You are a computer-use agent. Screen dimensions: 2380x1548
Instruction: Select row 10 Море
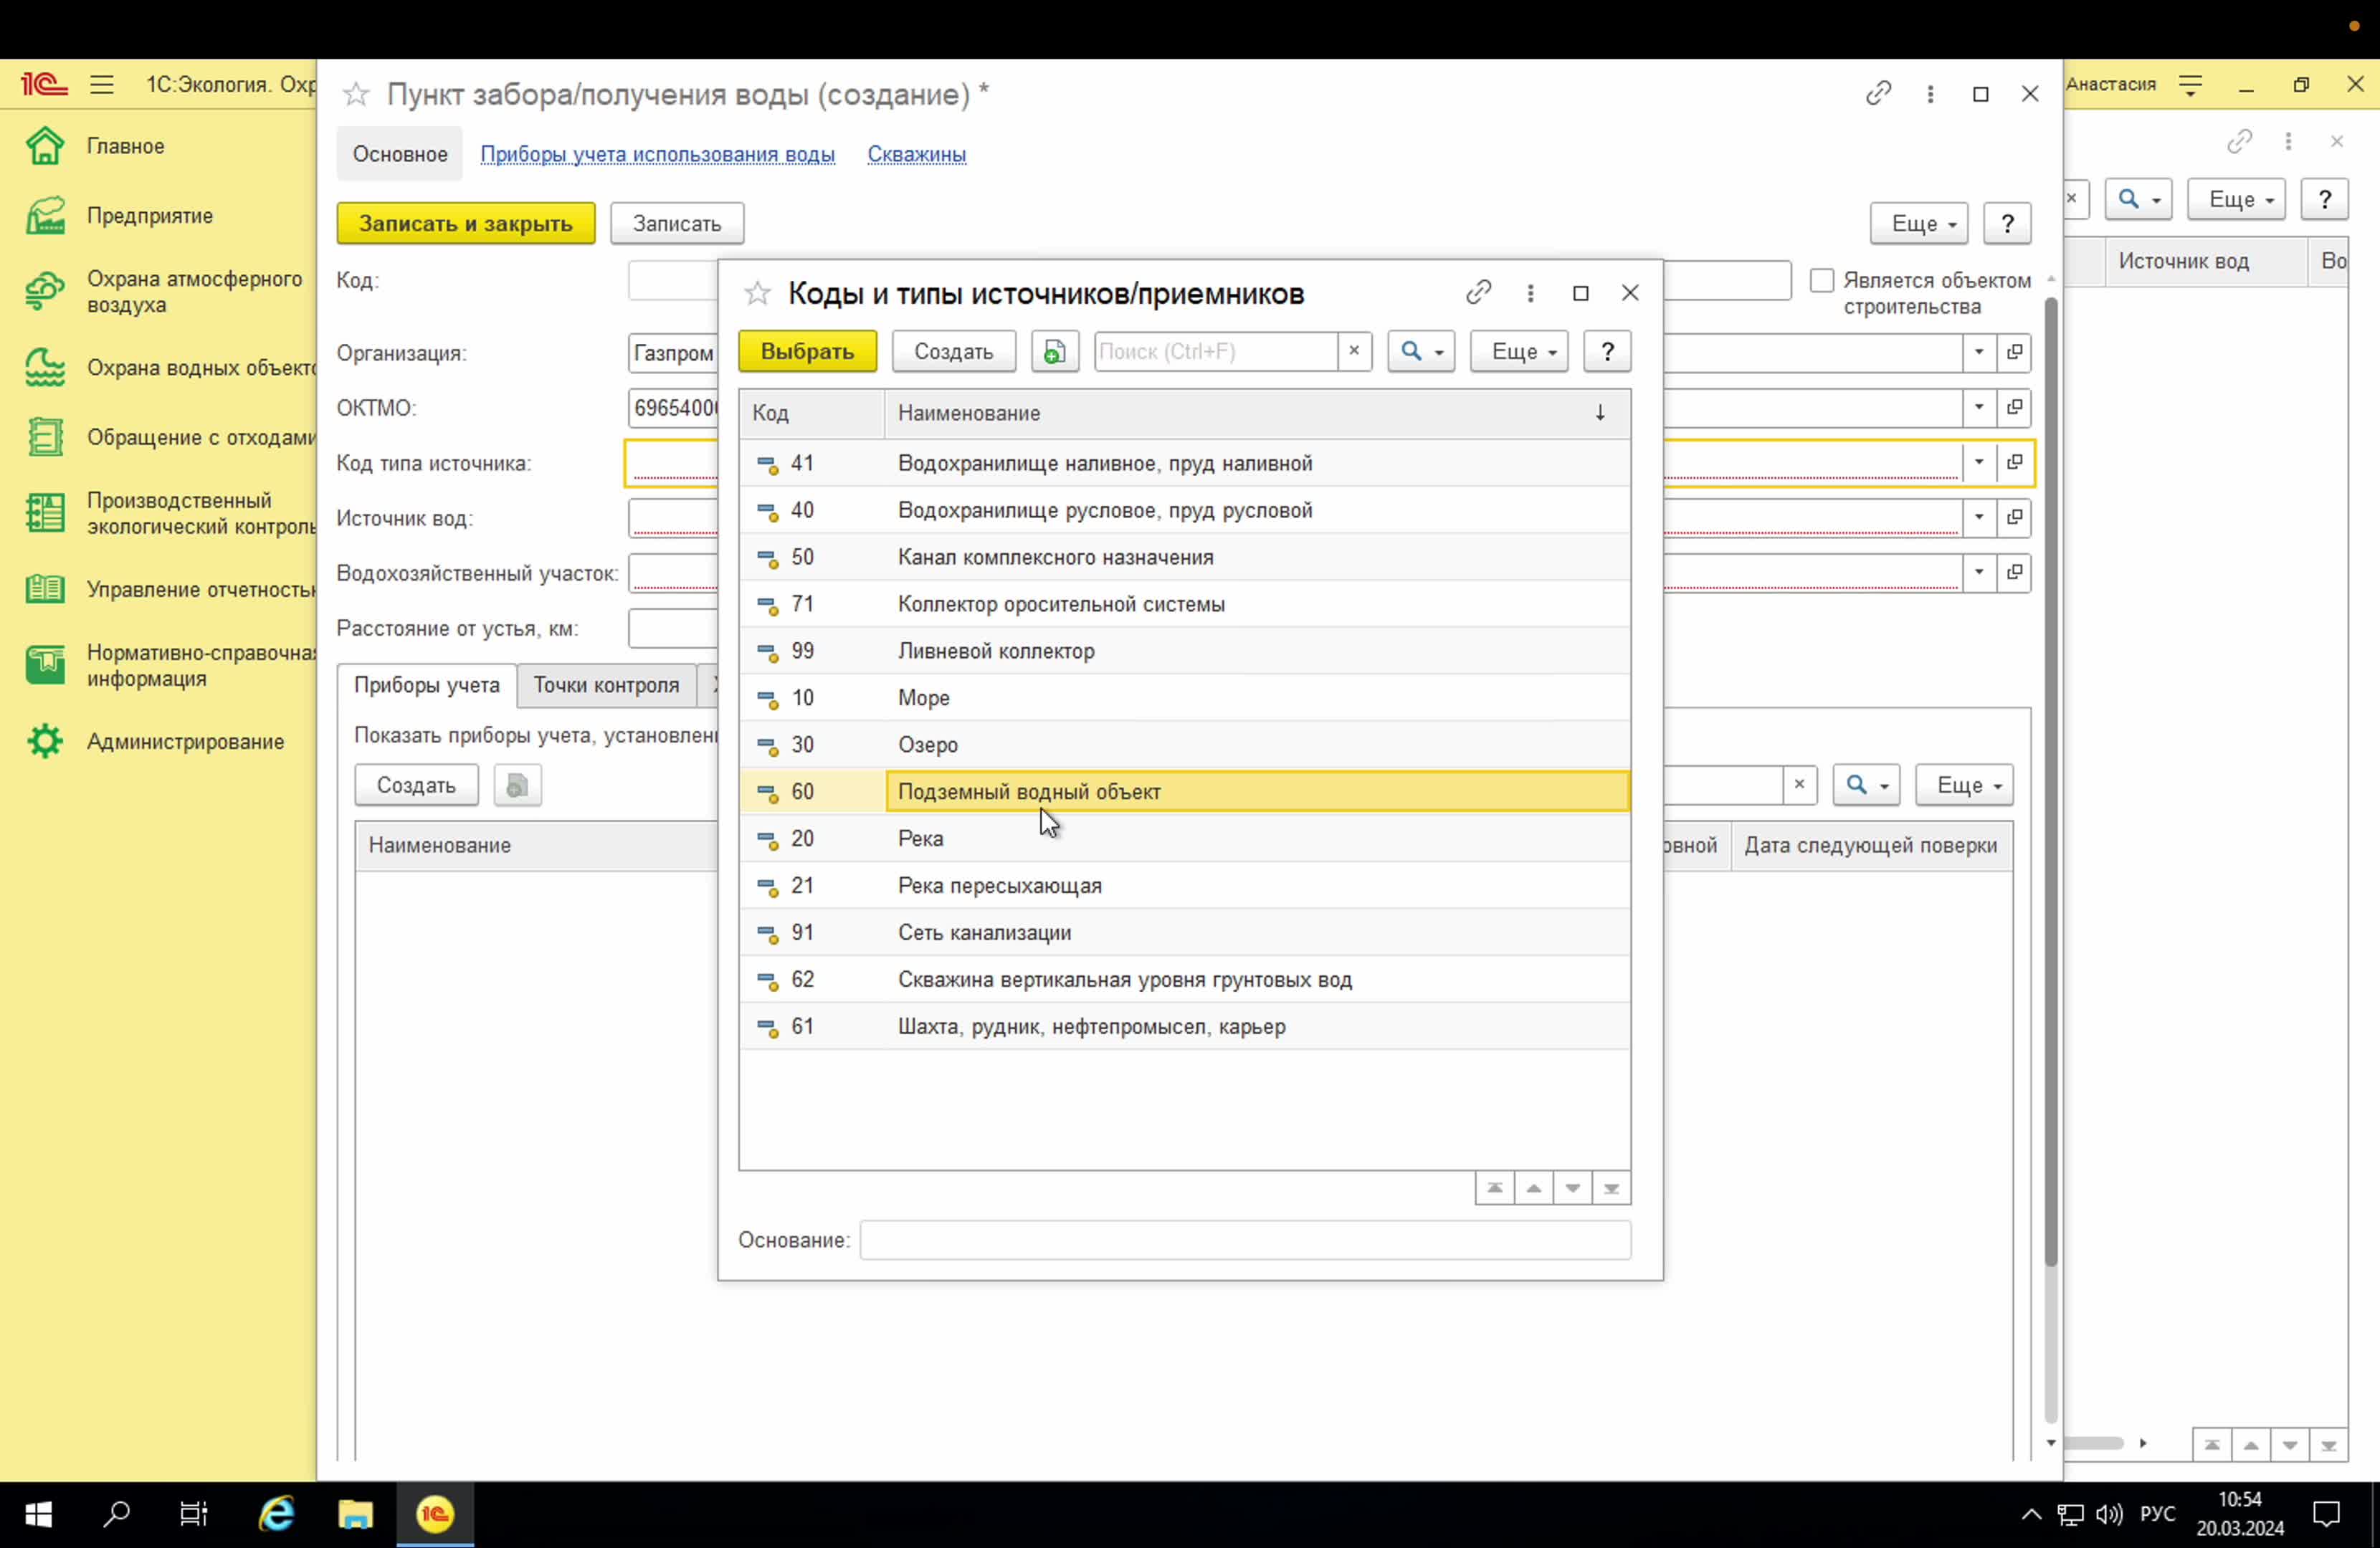[1185, 697]
